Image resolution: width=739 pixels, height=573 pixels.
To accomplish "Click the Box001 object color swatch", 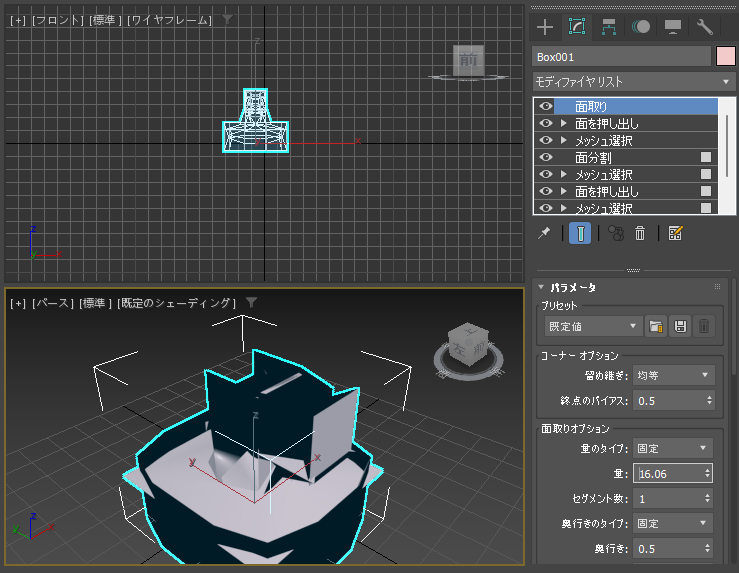I will point(726,56).
